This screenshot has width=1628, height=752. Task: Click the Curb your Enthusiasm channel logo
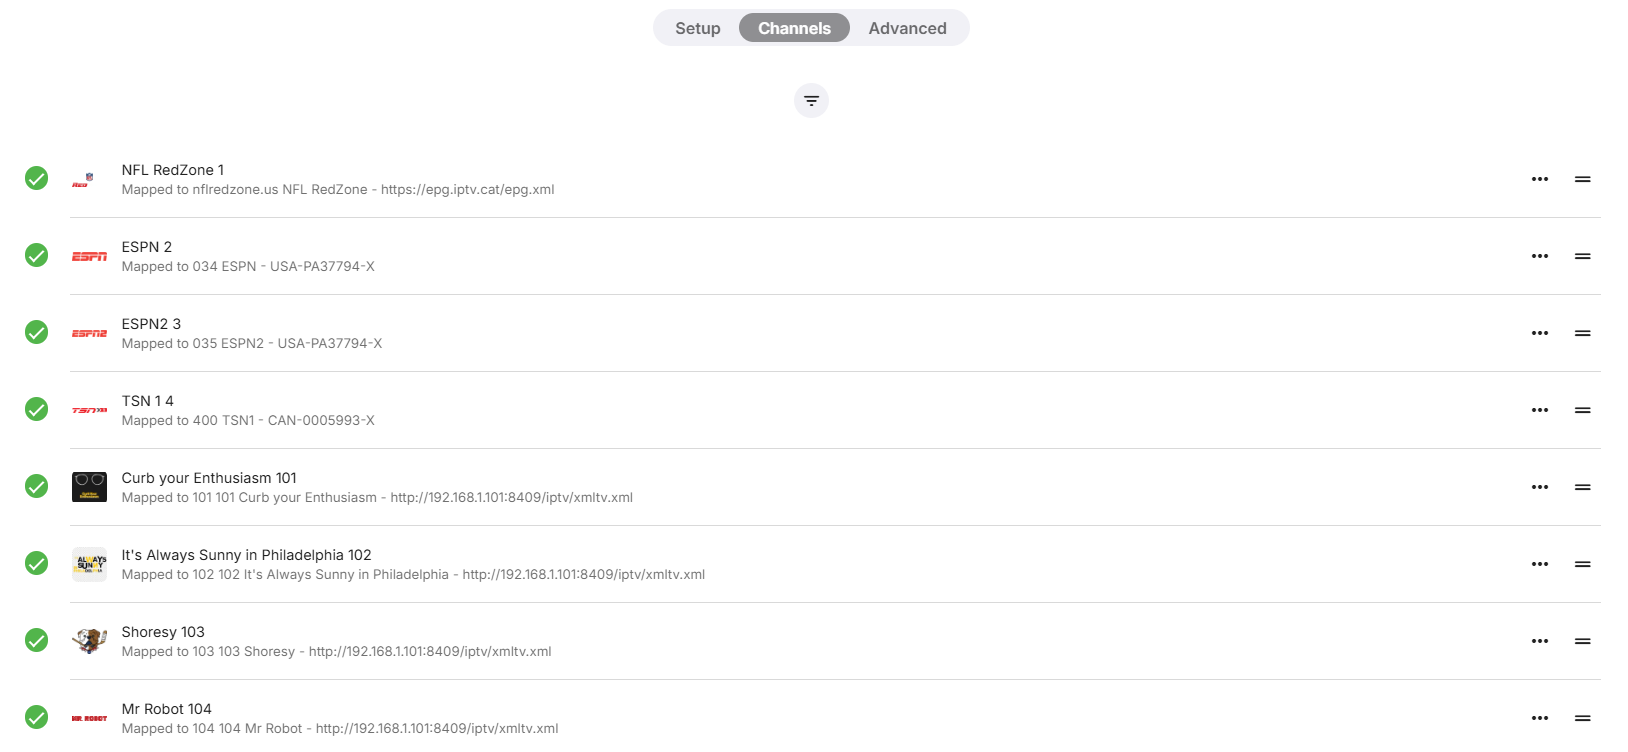(x=89, y=487)
